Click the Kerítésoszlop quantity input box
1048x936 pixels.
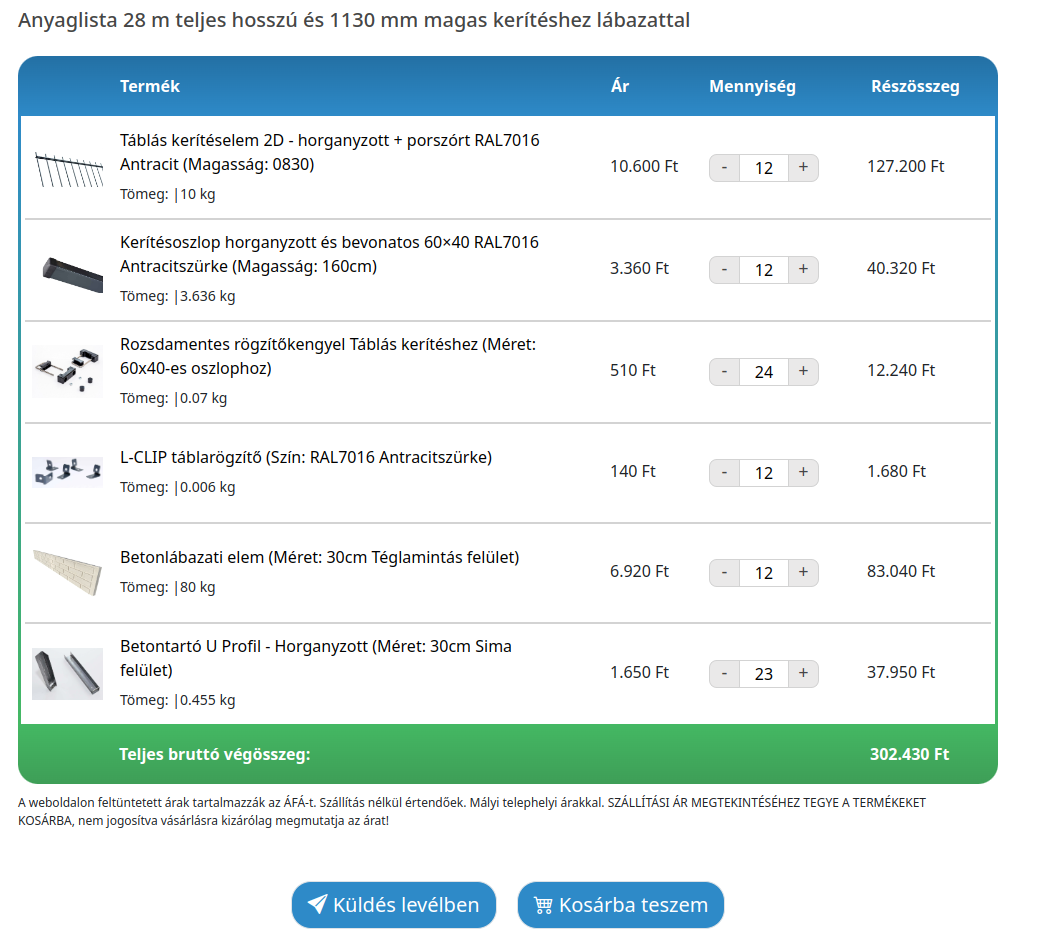[764, 270]
